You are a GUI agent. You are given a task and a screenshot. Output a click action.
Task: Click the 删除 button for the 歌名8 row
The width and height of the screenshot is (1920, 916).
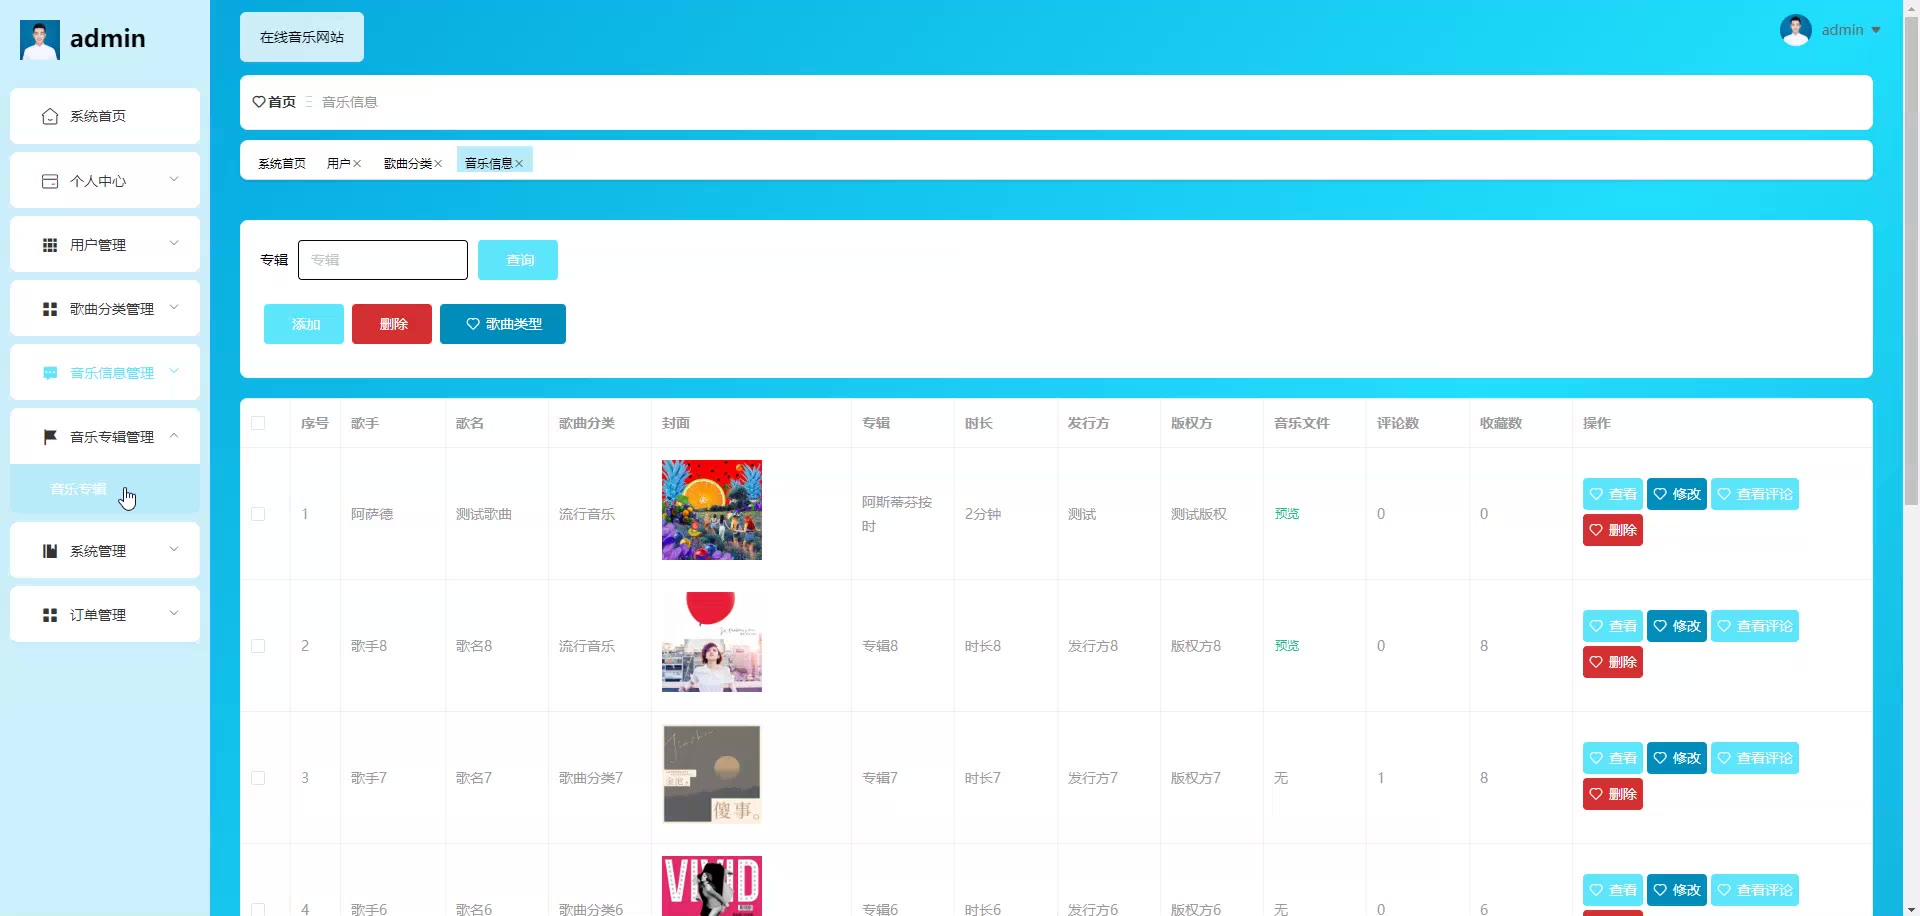1613,662
